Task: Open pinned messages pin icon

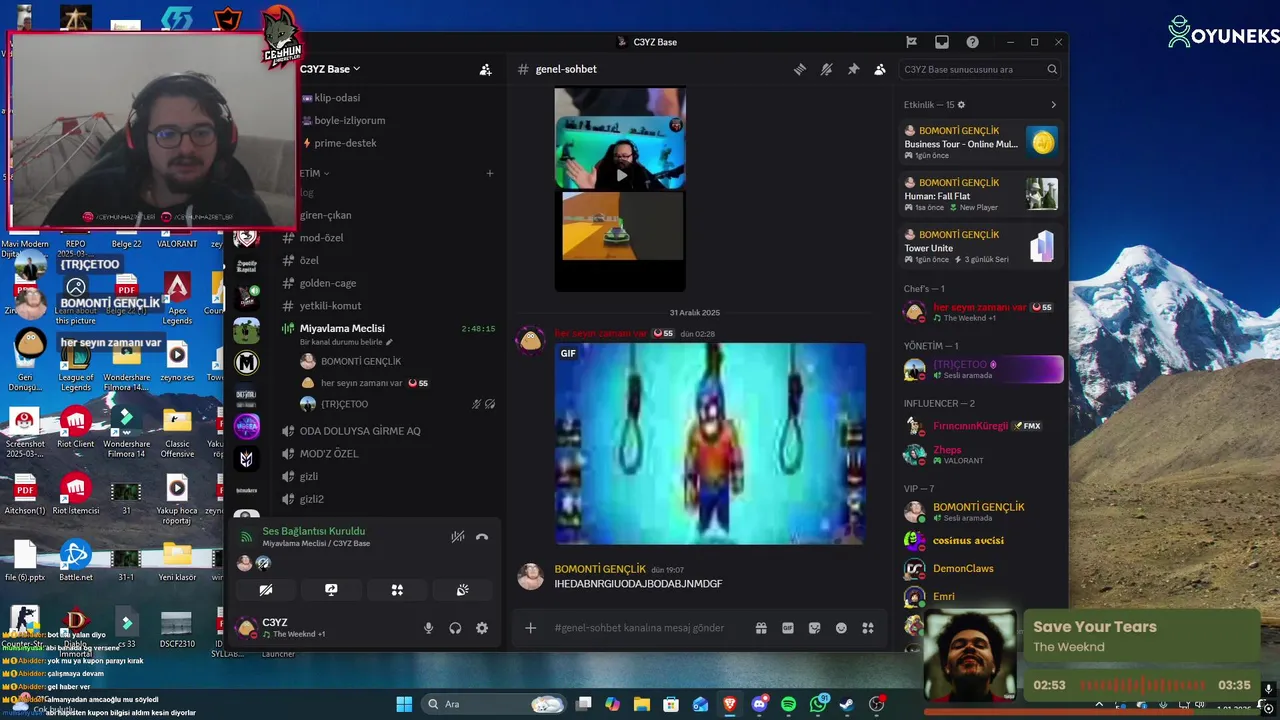Action: pyautogui.click(x=853, y=69)
